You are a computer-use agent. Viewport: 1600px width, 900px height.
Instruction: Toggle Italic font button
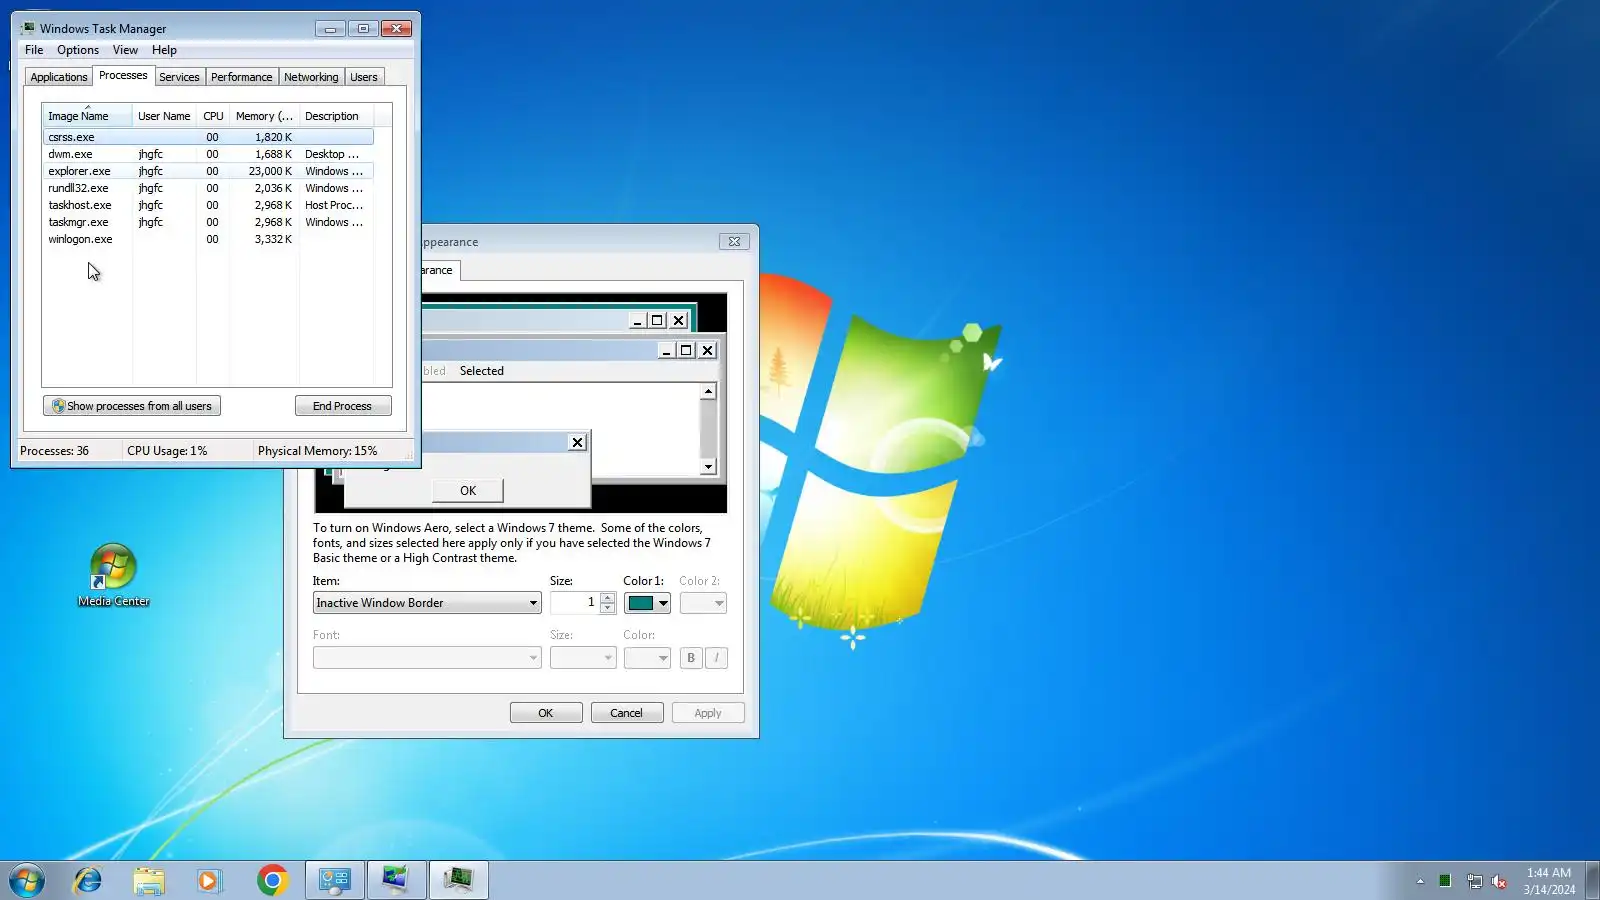tap(717, 657)
